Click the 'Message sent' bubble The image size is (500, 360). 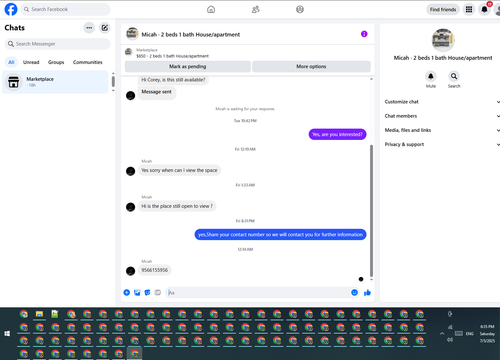tap(156, 92)
